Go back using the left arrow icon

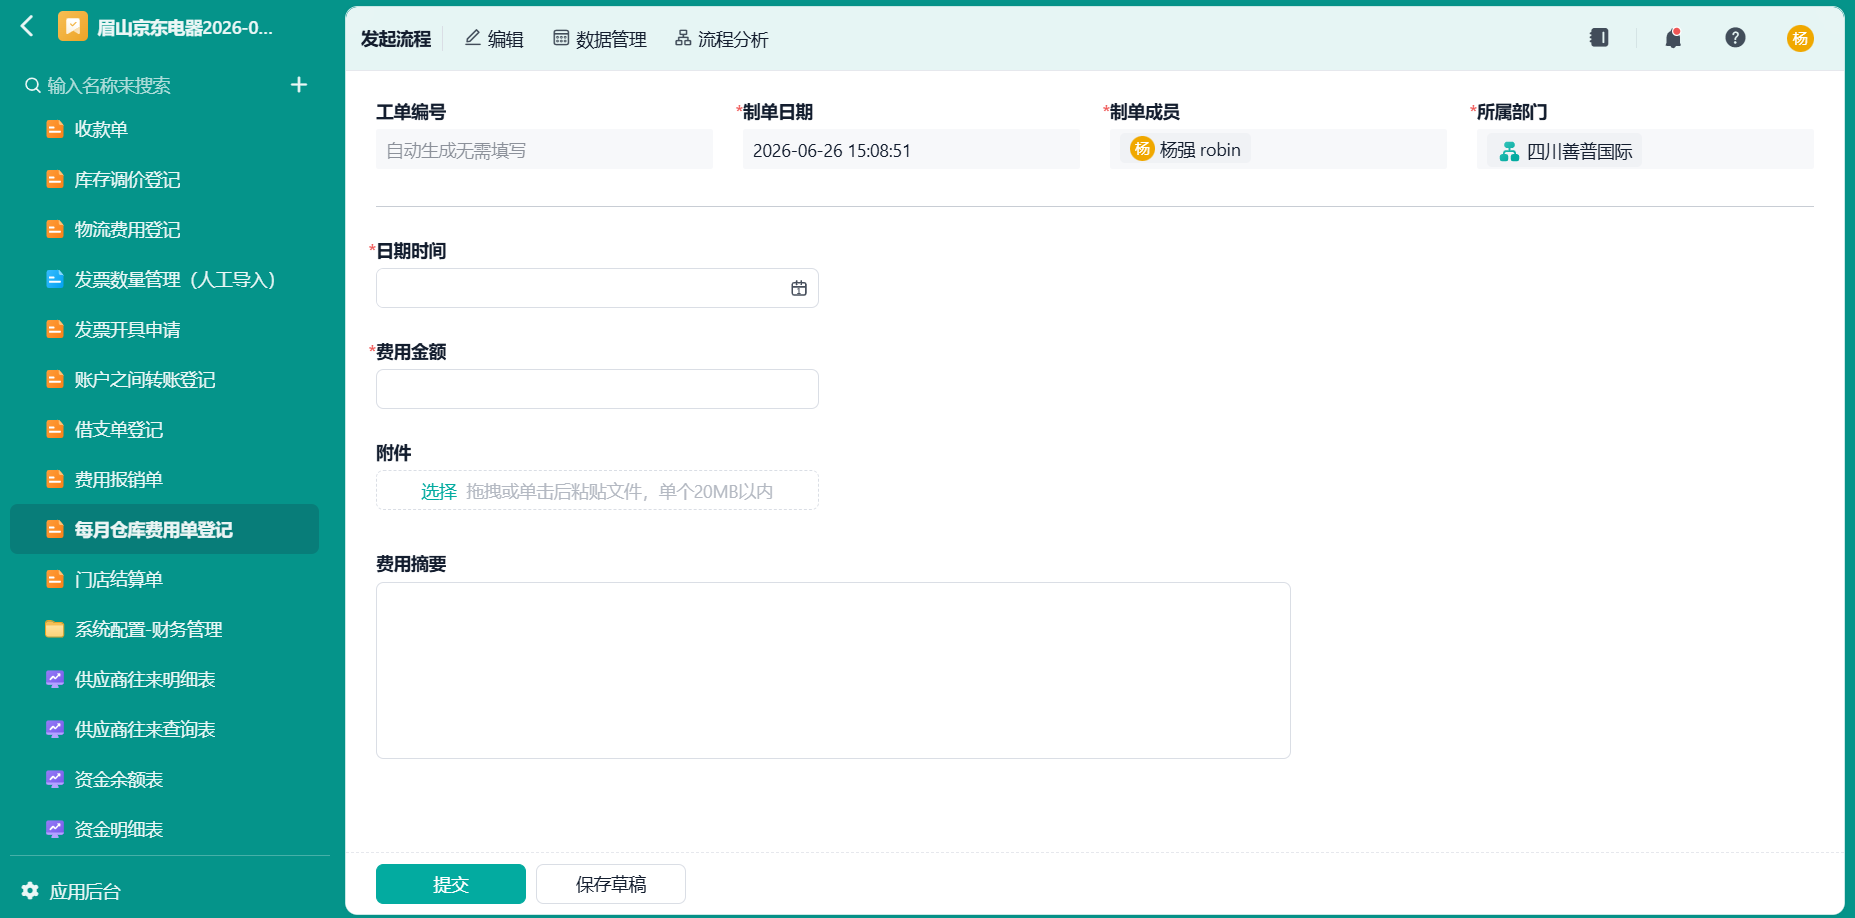tap(28, 26)
